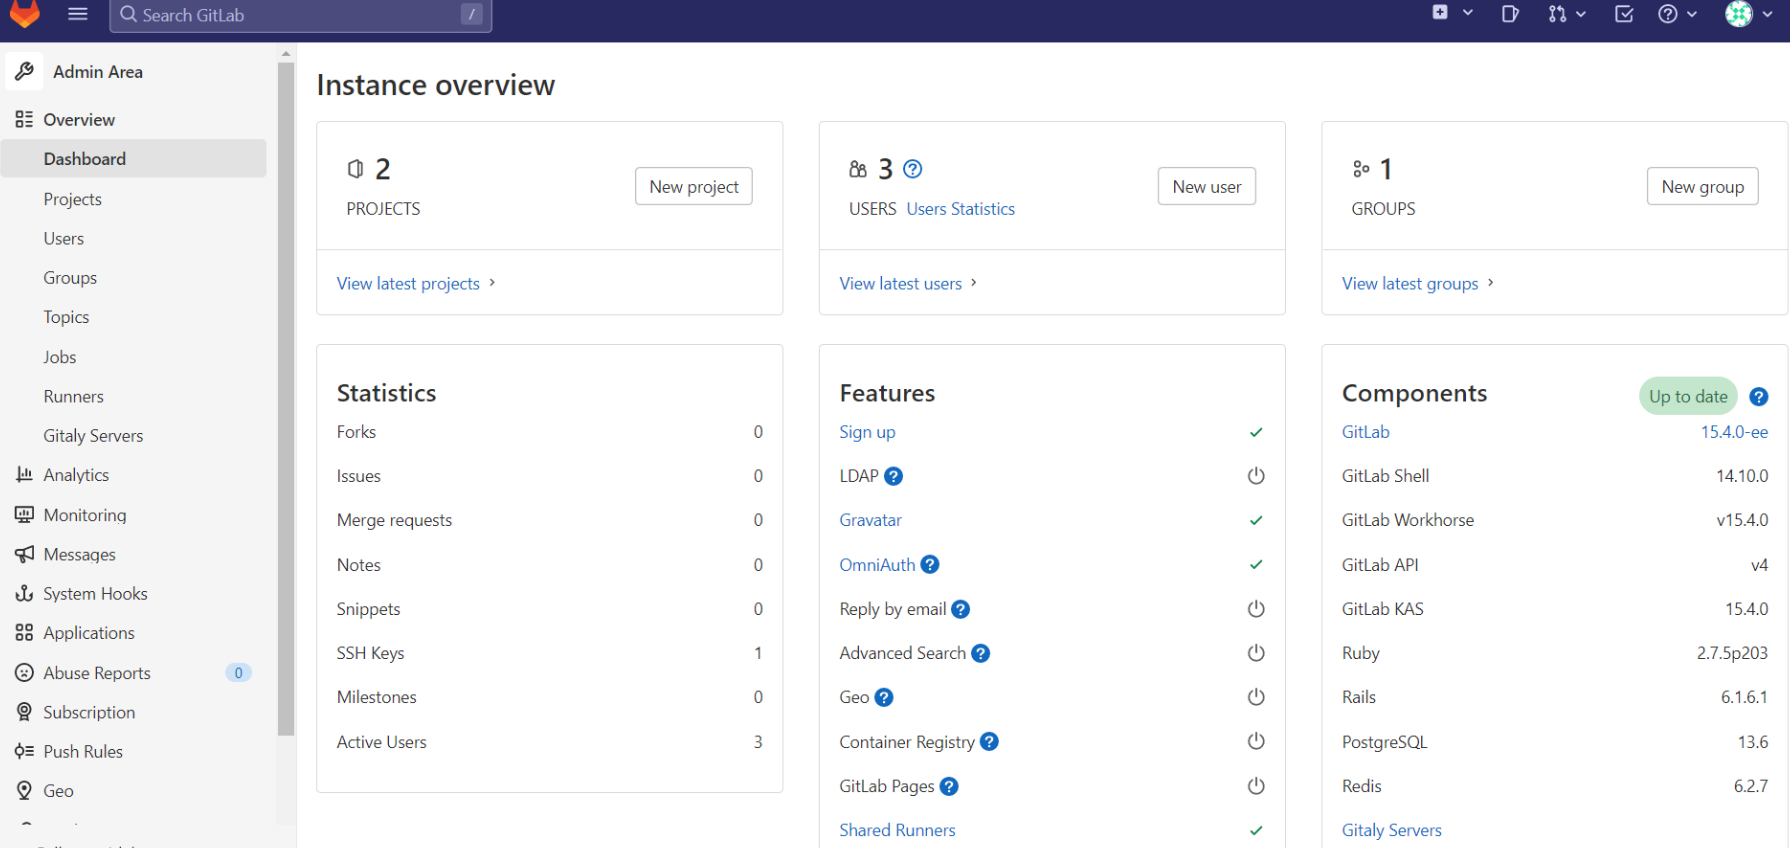Click the New user button

(x=1206, y=187)
